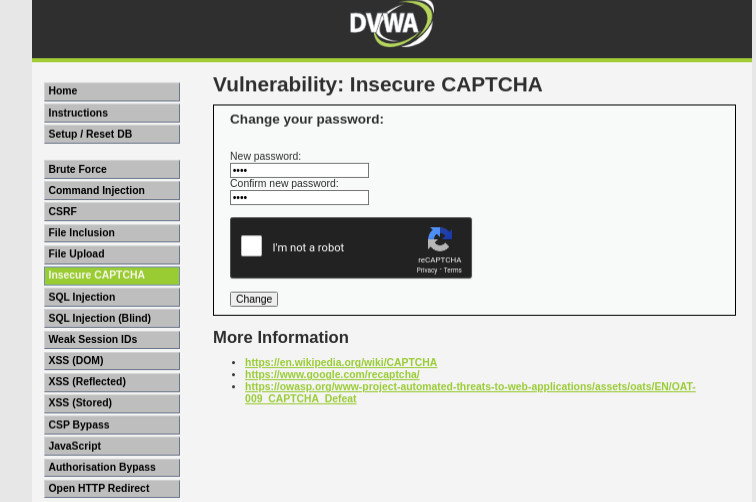
Task: Select Brute Force in sidebar
Action: pyautogui.click(x=112, y=169)
